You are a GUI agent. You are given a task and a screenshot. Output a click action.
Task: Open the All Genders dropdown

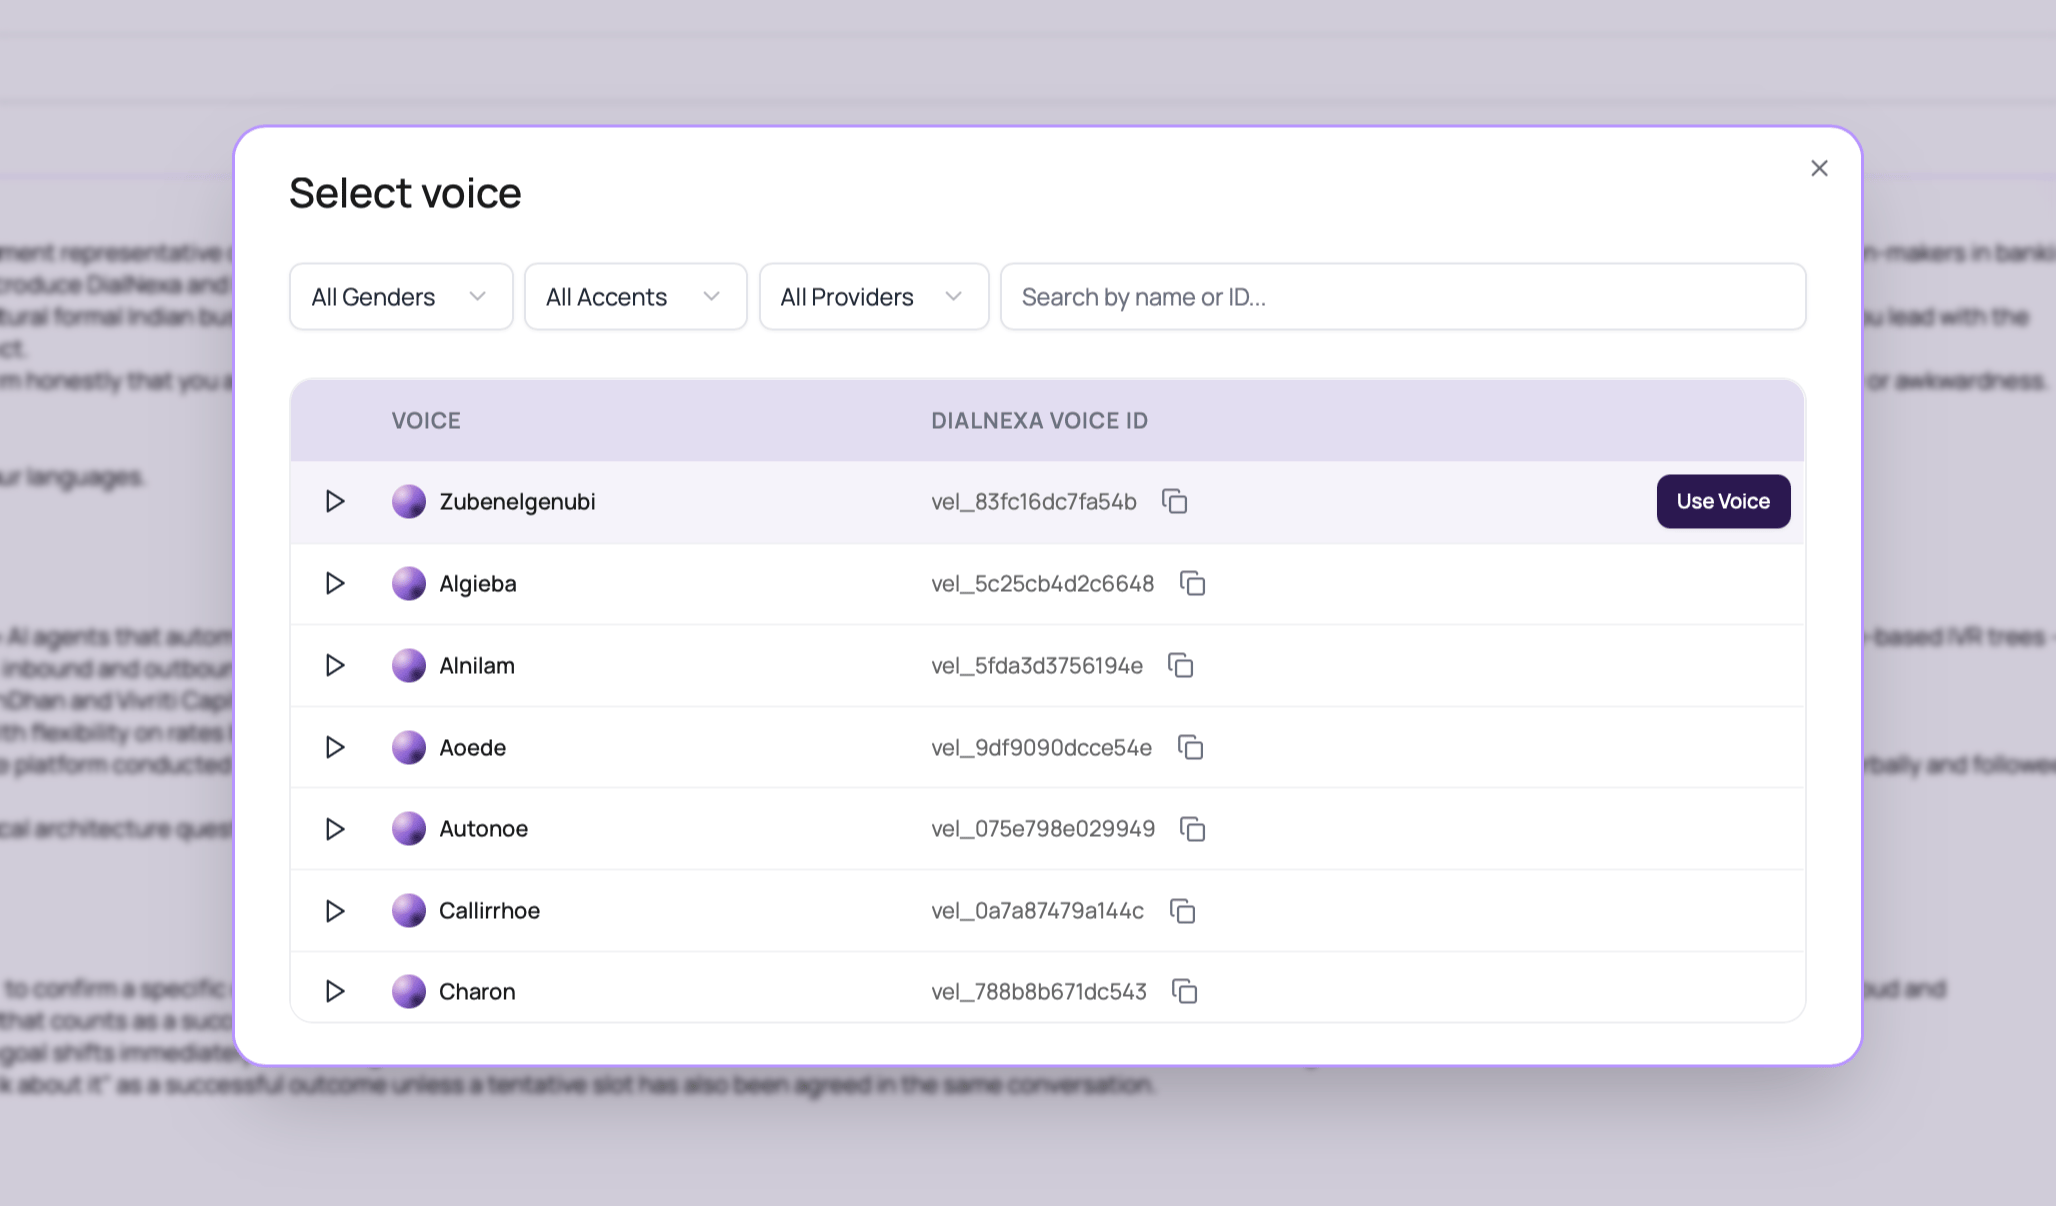click(x=401, y=297)
